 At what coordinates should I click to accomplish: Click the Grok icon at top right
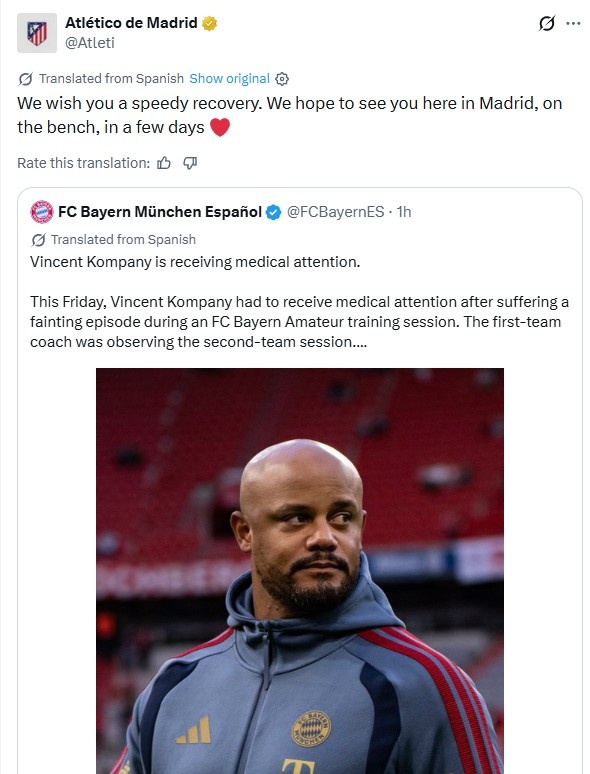[547, 23]
